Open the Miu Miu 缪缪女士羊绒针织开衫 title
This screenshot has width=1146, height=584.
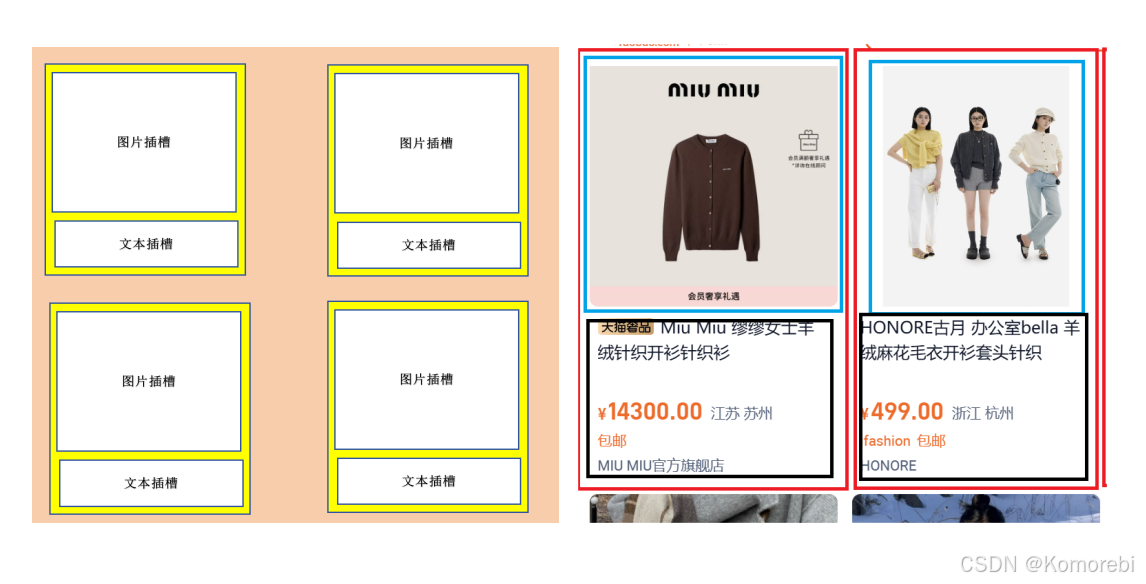[706, 341]
